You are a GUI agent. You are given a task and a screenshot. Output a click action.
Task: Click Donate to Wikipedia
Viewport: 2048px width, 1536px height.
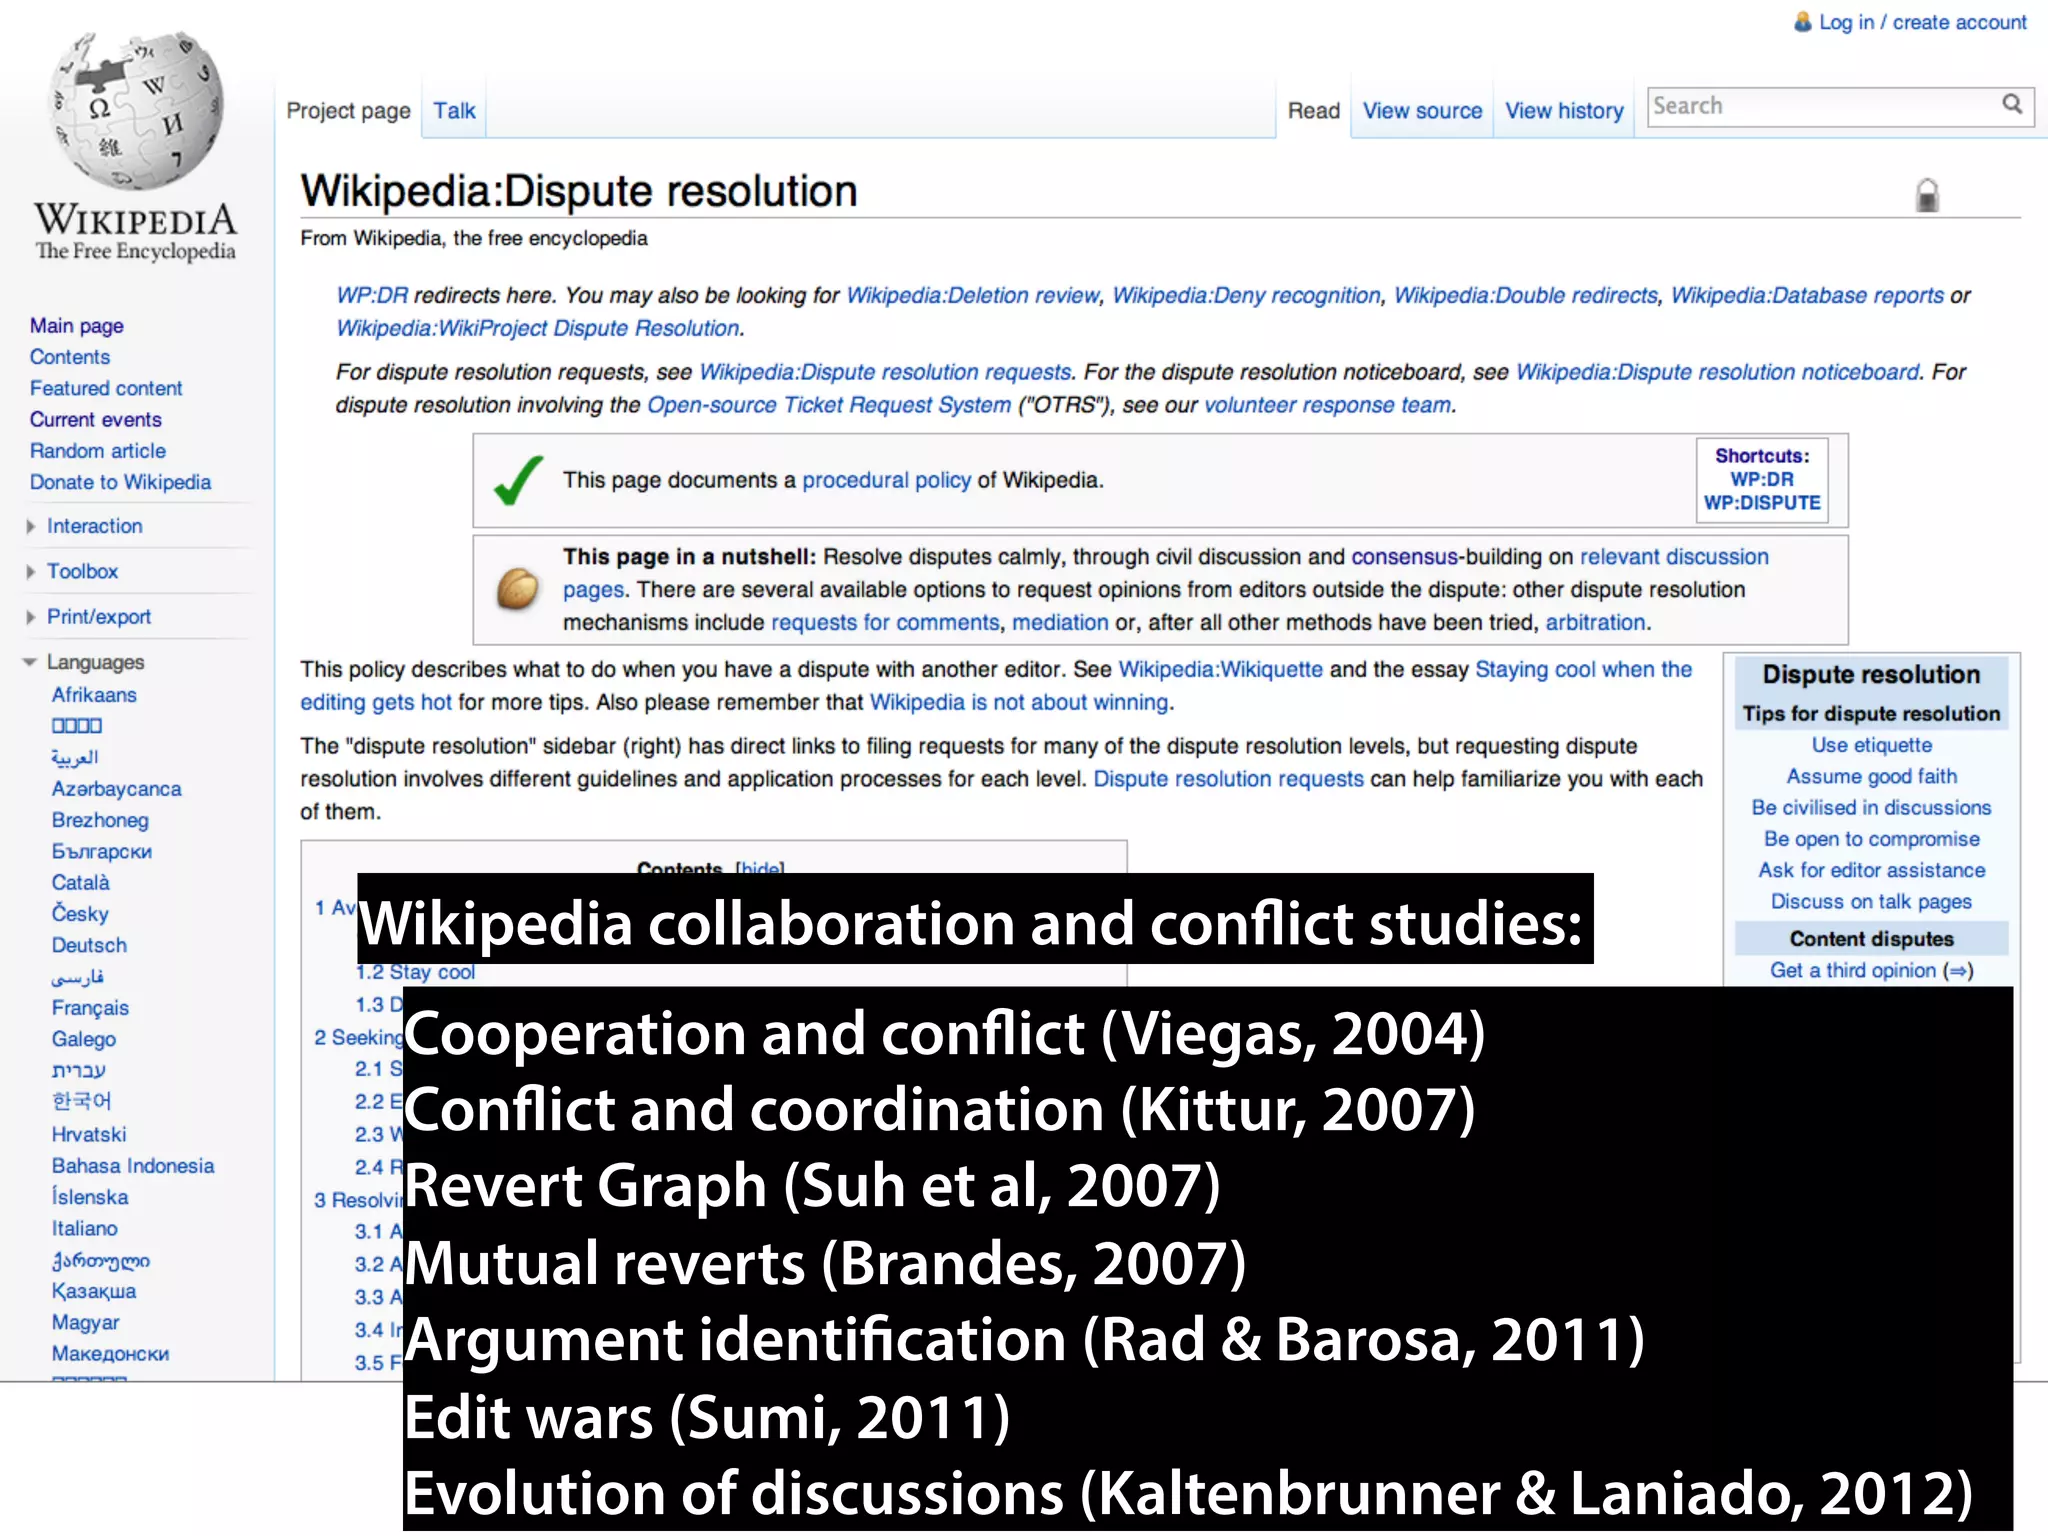[121, 482]
